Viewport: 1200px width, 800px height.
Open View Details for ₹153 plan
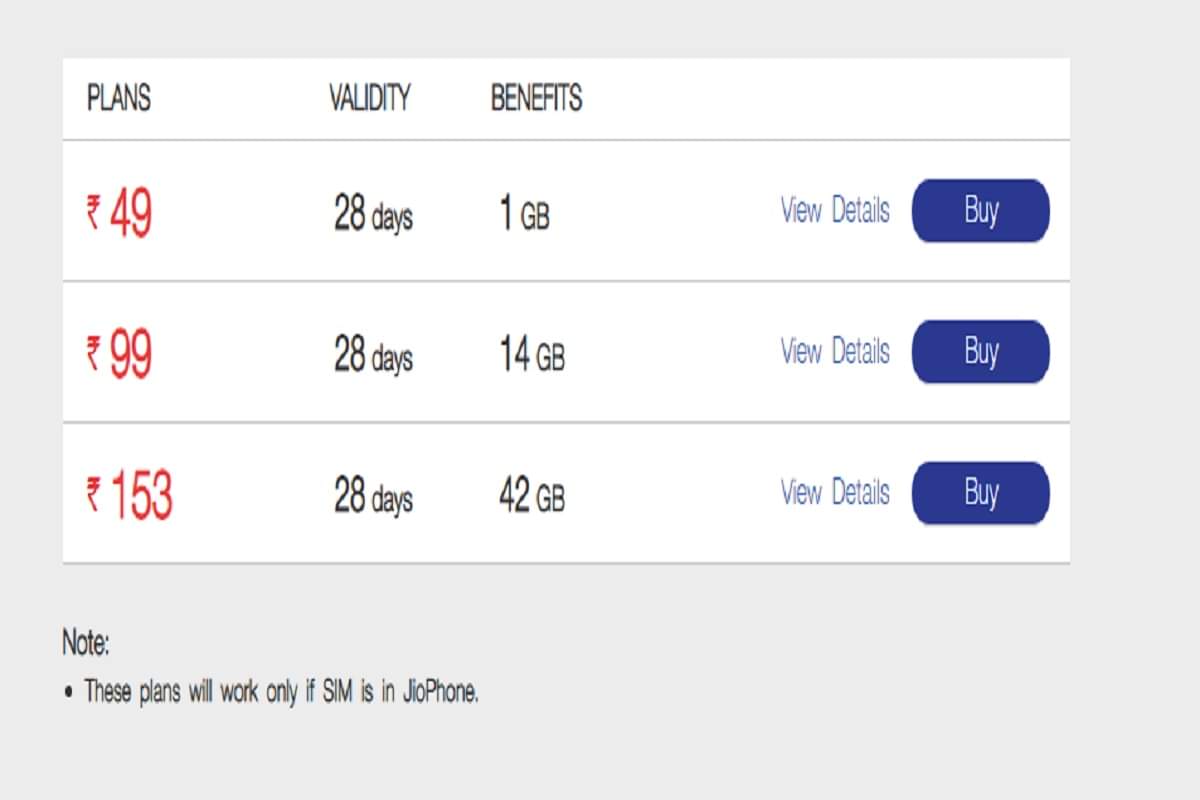(834, 493)
